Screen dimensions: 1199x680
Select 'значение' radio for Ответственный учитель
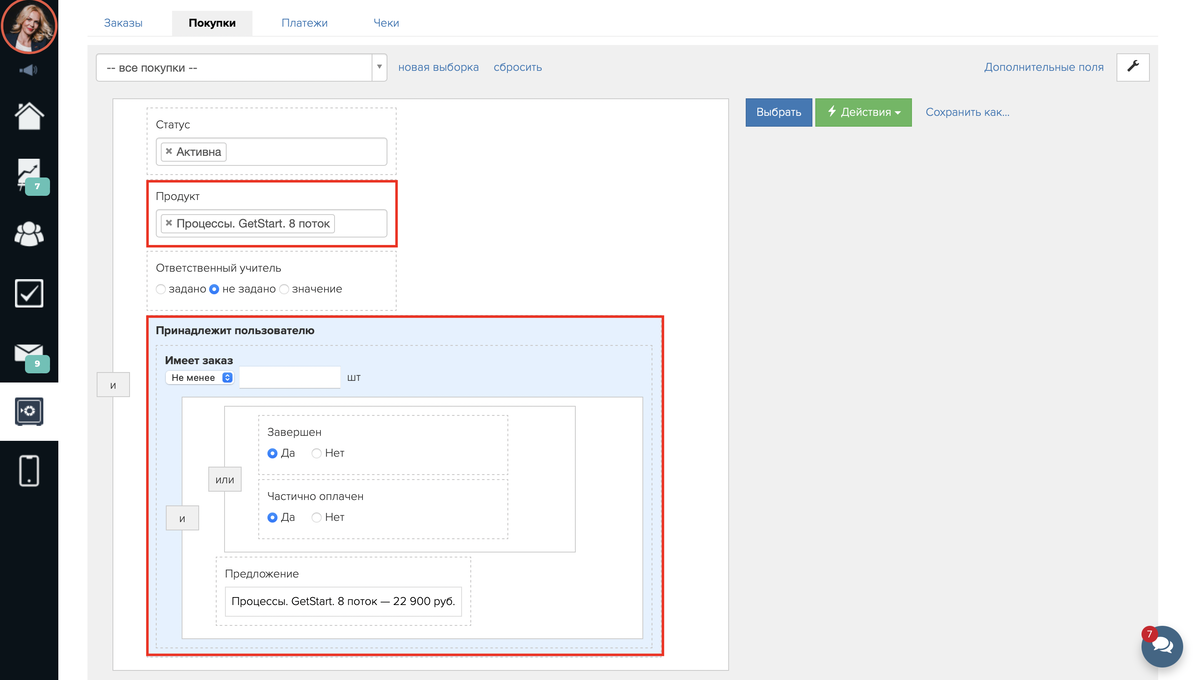click(x=284, y=289)
